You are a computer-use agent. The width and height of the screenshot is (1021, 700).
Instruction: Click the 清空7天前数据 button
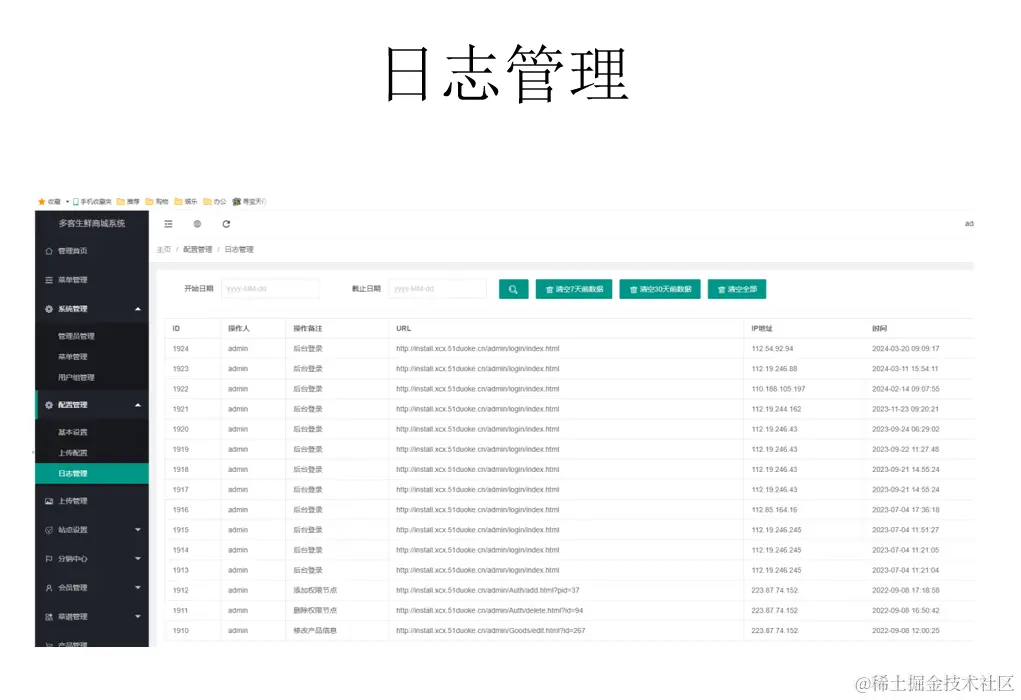tap(574, 288)
